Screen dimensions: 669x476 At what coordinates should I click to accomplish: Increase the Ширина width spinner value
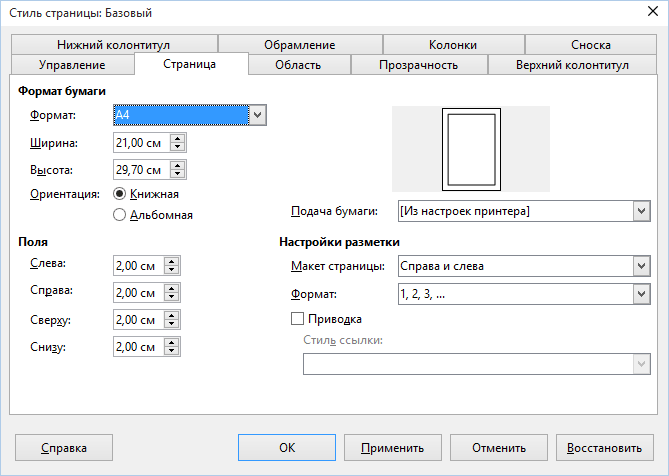(177, 138)
